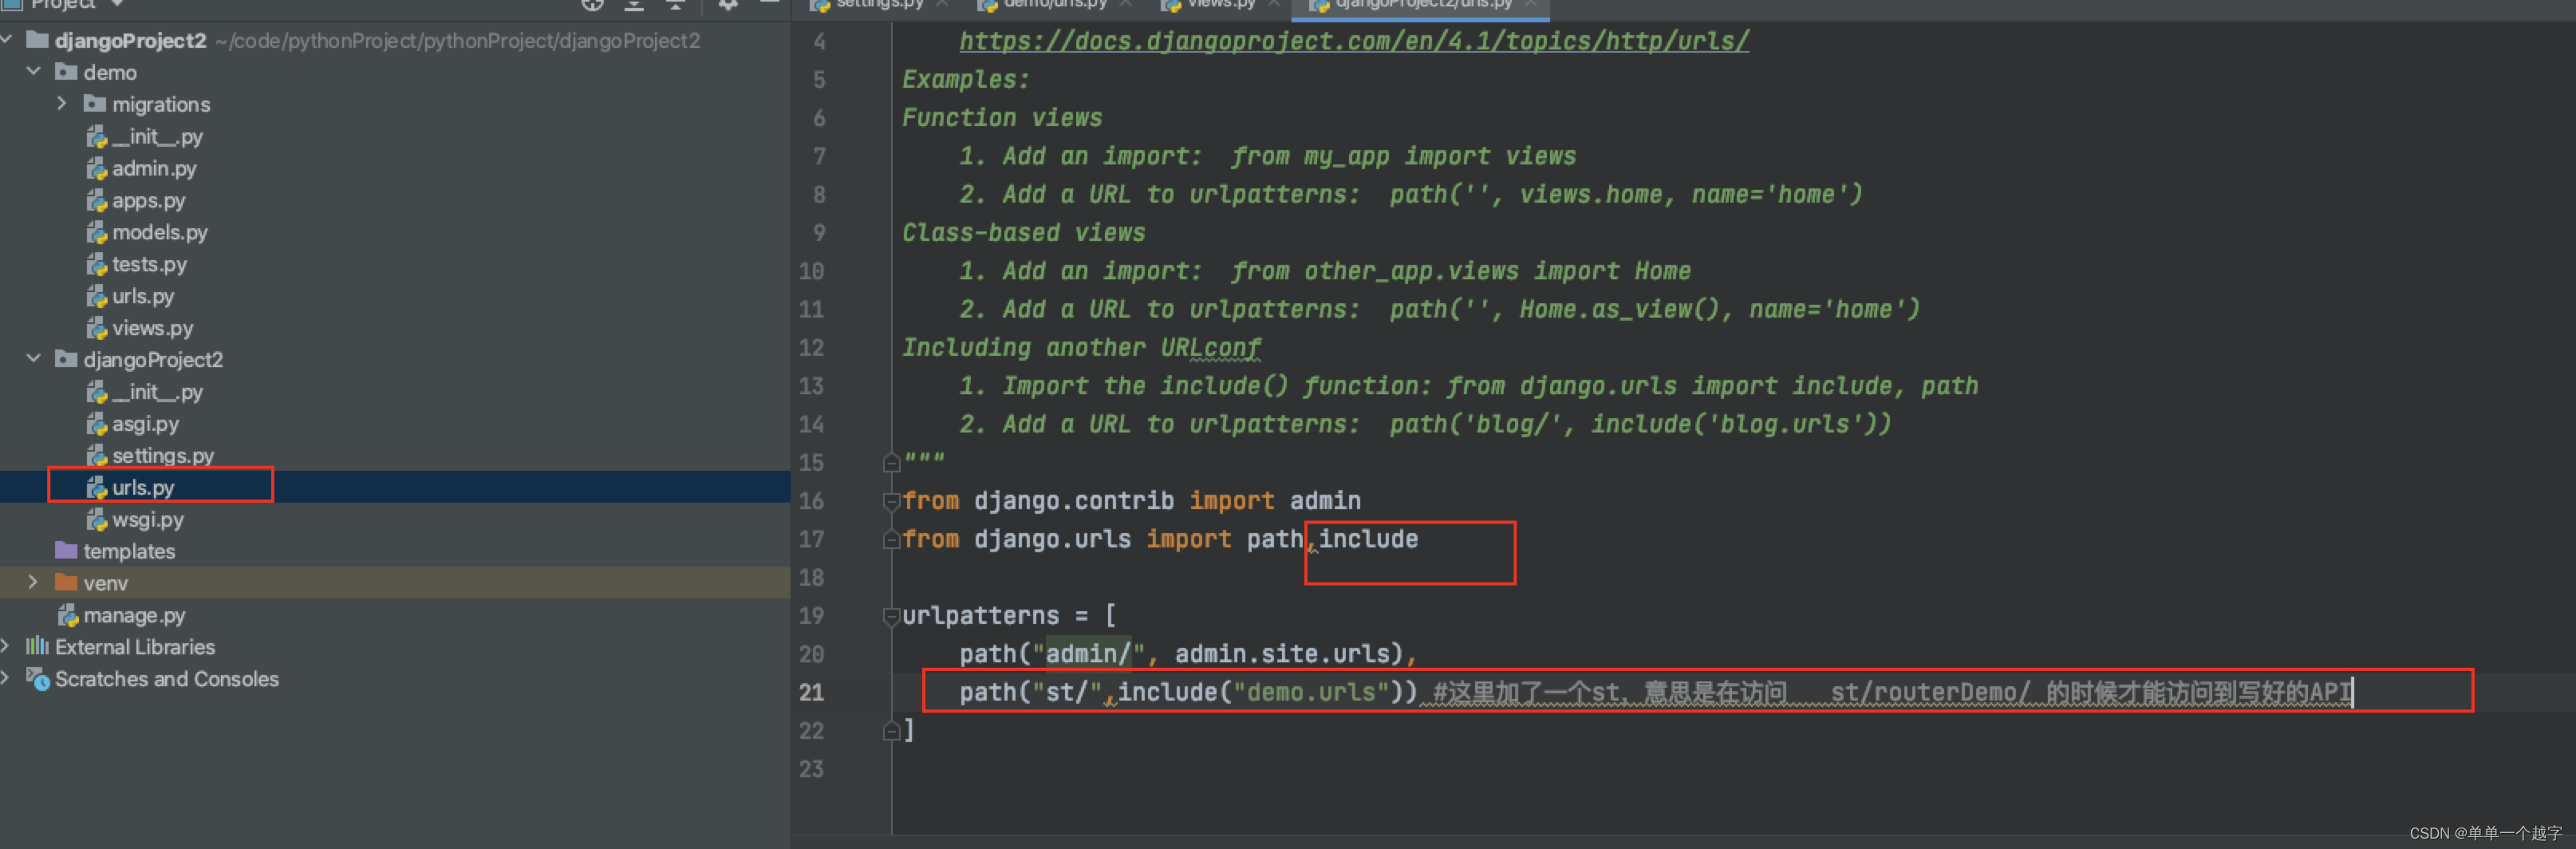Click the root djangoProject2 folder icon
Viewport: 2576px width, 849px height.
click(x=38, y=40)
